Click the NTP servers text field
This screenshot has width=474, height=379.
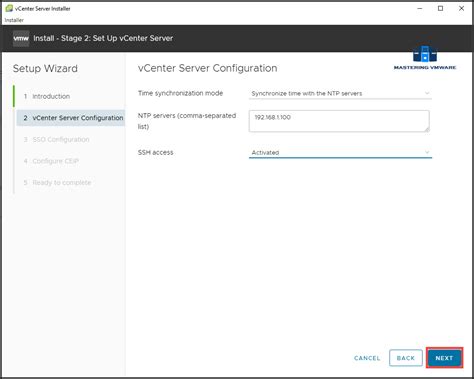click(x=339, y=121)
